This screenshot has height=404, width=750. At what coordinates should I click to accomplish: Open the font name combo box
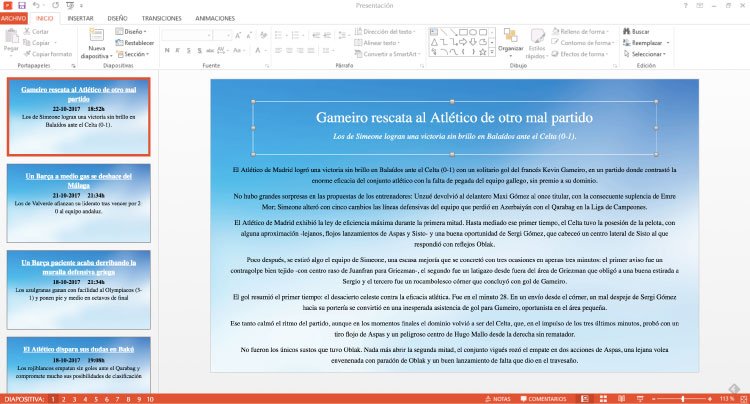coord(187,36)
